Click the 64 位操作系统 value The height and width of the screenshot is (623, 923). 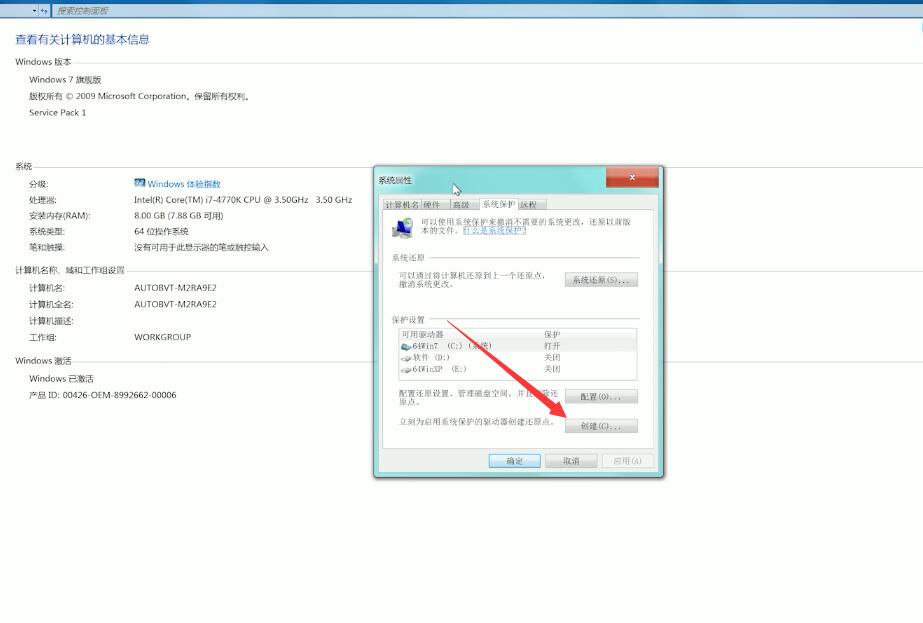click(161, 231)
